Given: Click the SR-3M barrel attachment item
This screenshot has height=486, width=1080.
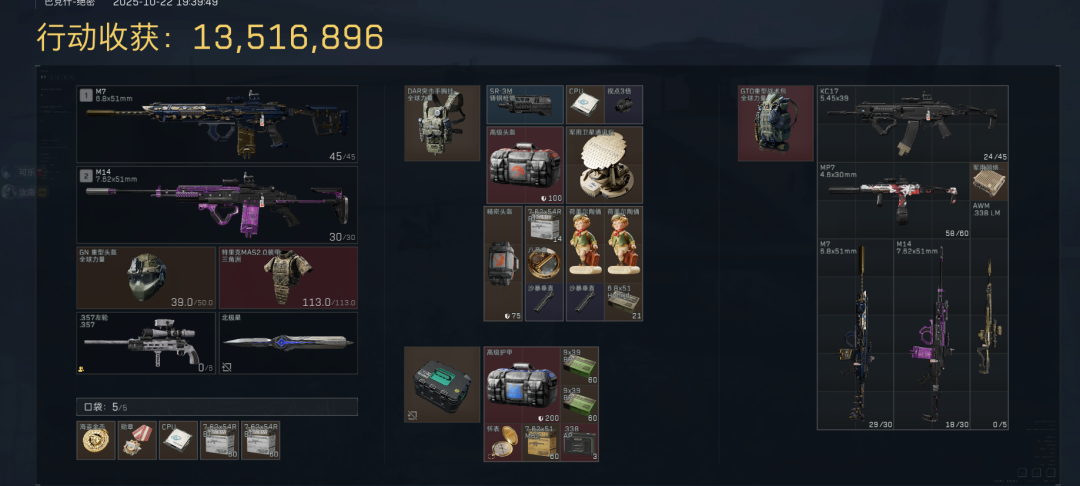Looking at the screenshot, I should tap(525, 105).
